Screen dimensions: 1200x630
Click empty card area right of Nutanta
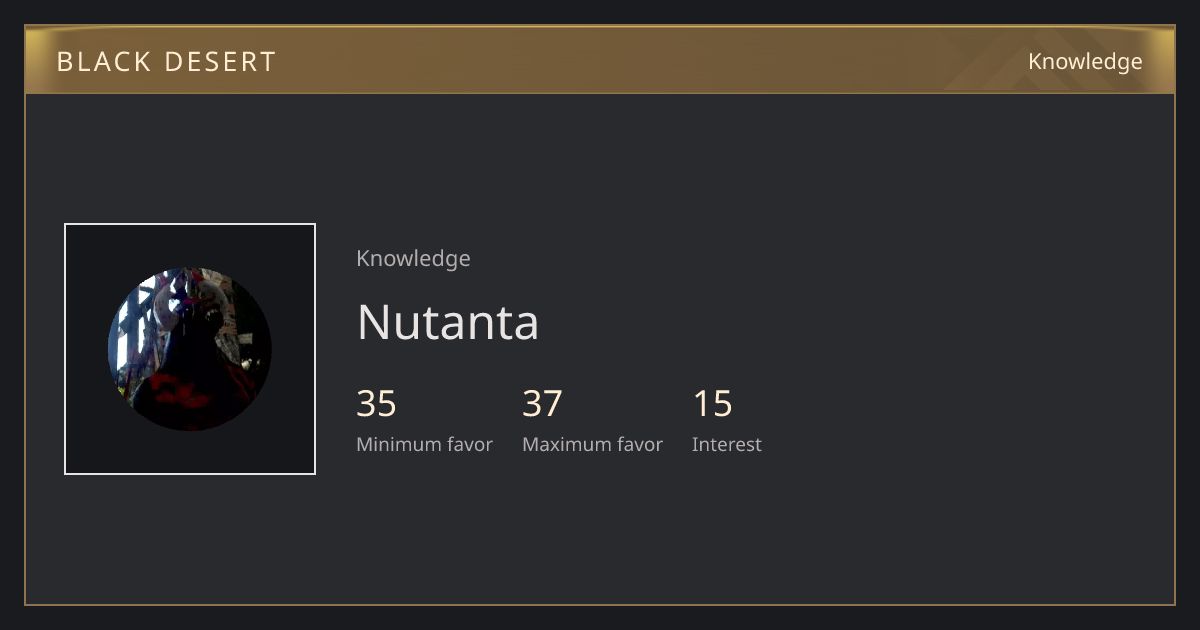click(850, 321)
